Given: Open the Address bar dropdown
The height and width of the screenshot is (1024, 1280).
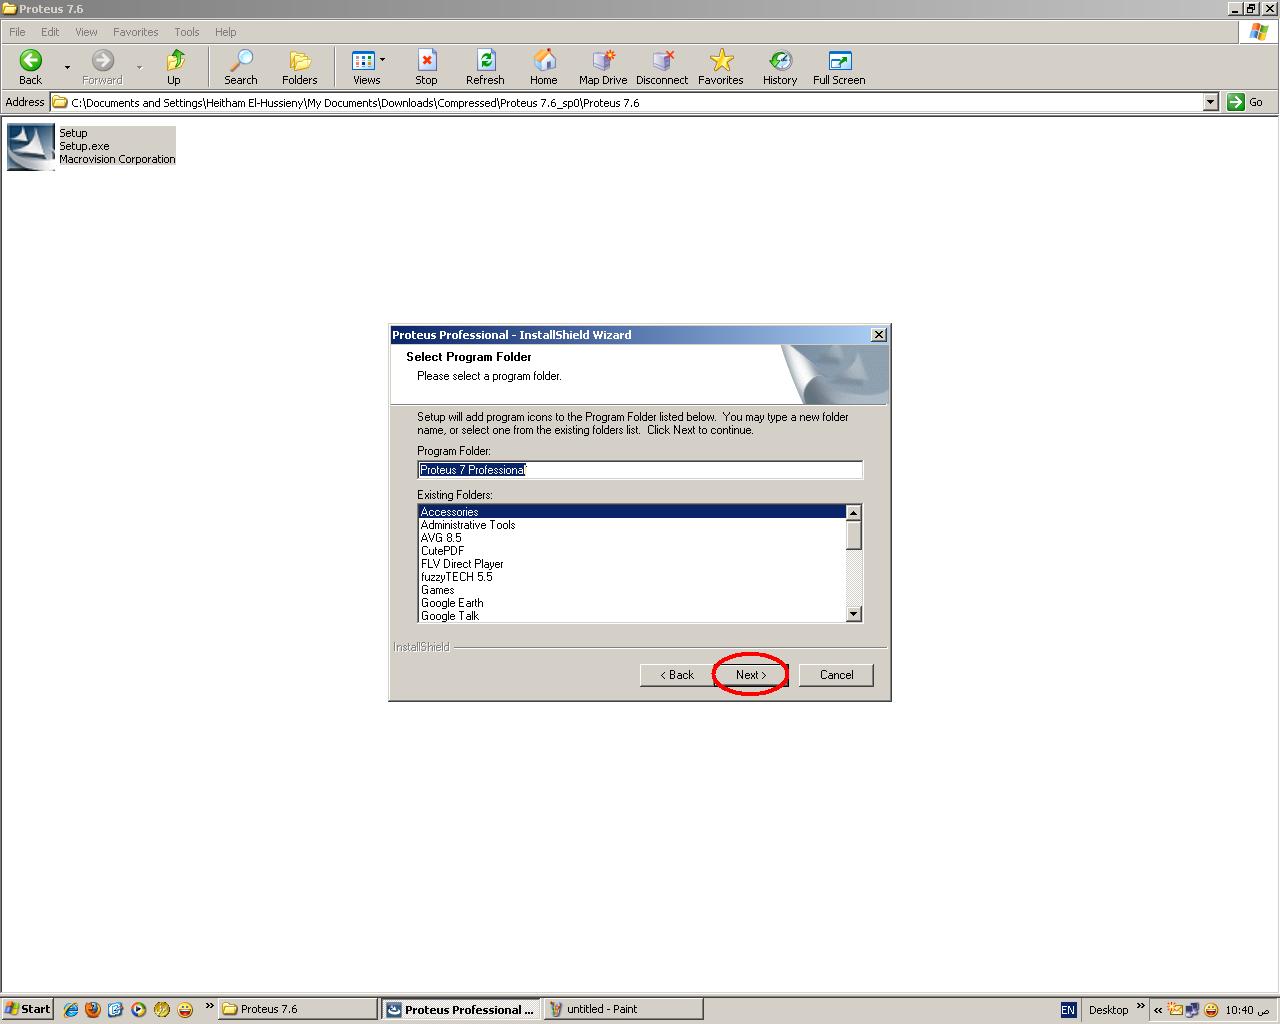Looking at the screenshot, I should (x=1210, y=102).
